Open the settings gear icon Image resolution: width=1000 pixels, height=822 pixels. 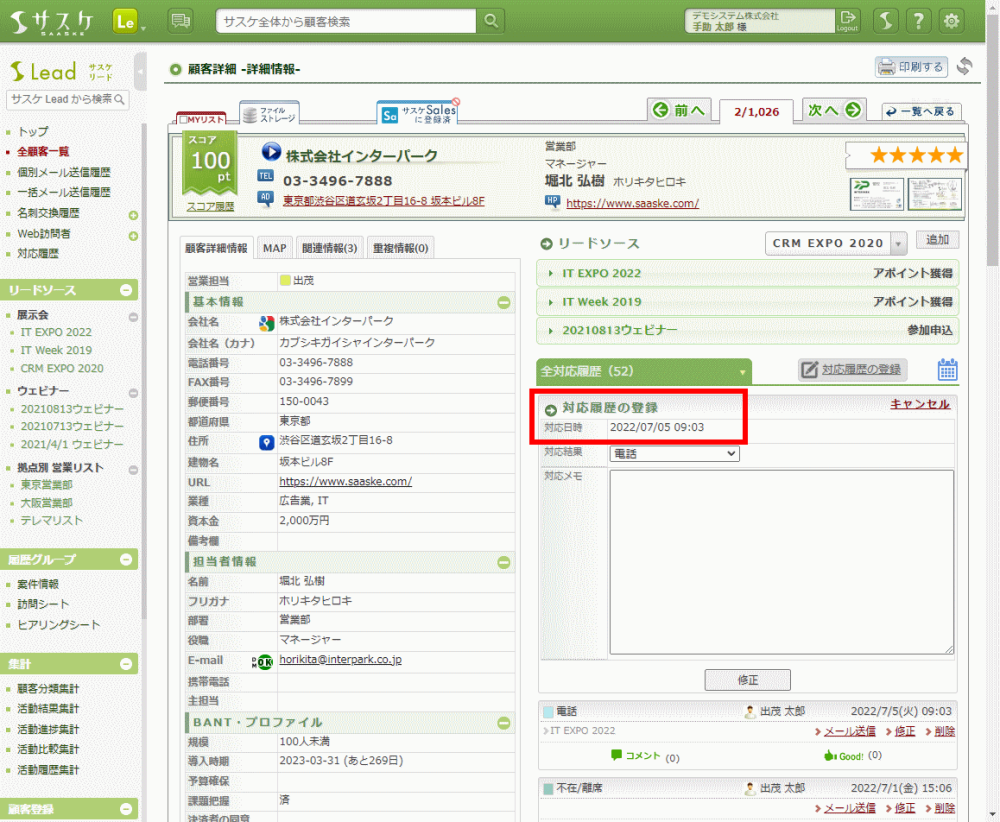[x=952, y=21]
